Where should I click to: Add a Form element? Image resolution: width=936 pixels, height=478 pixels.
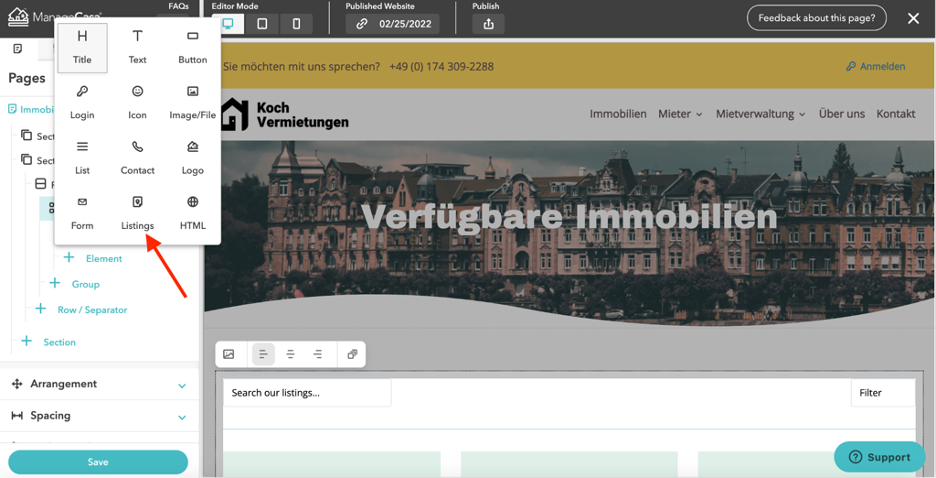tap(82, 211)
